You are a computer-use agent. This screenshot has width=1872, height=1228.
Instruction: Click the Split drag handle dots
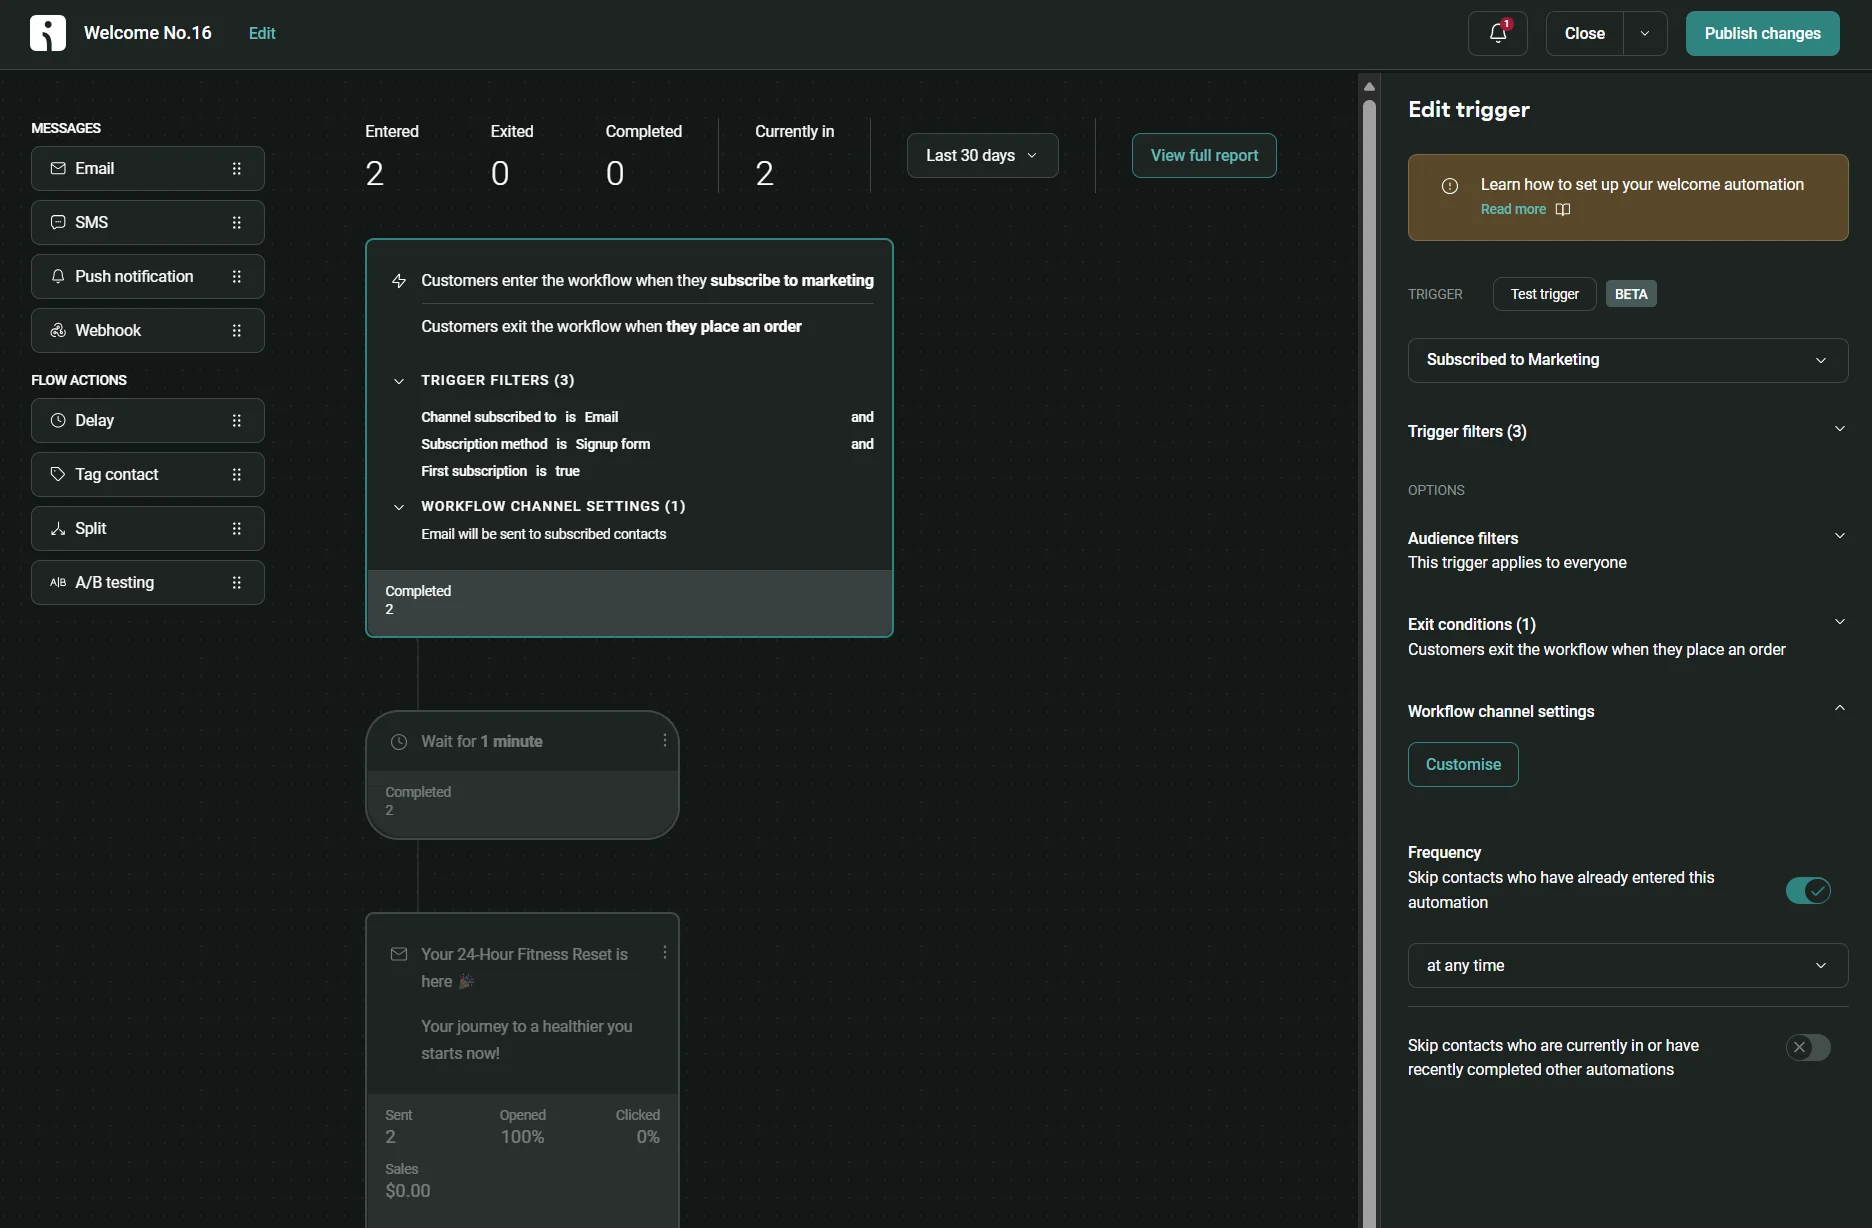[x=237, y=529]
